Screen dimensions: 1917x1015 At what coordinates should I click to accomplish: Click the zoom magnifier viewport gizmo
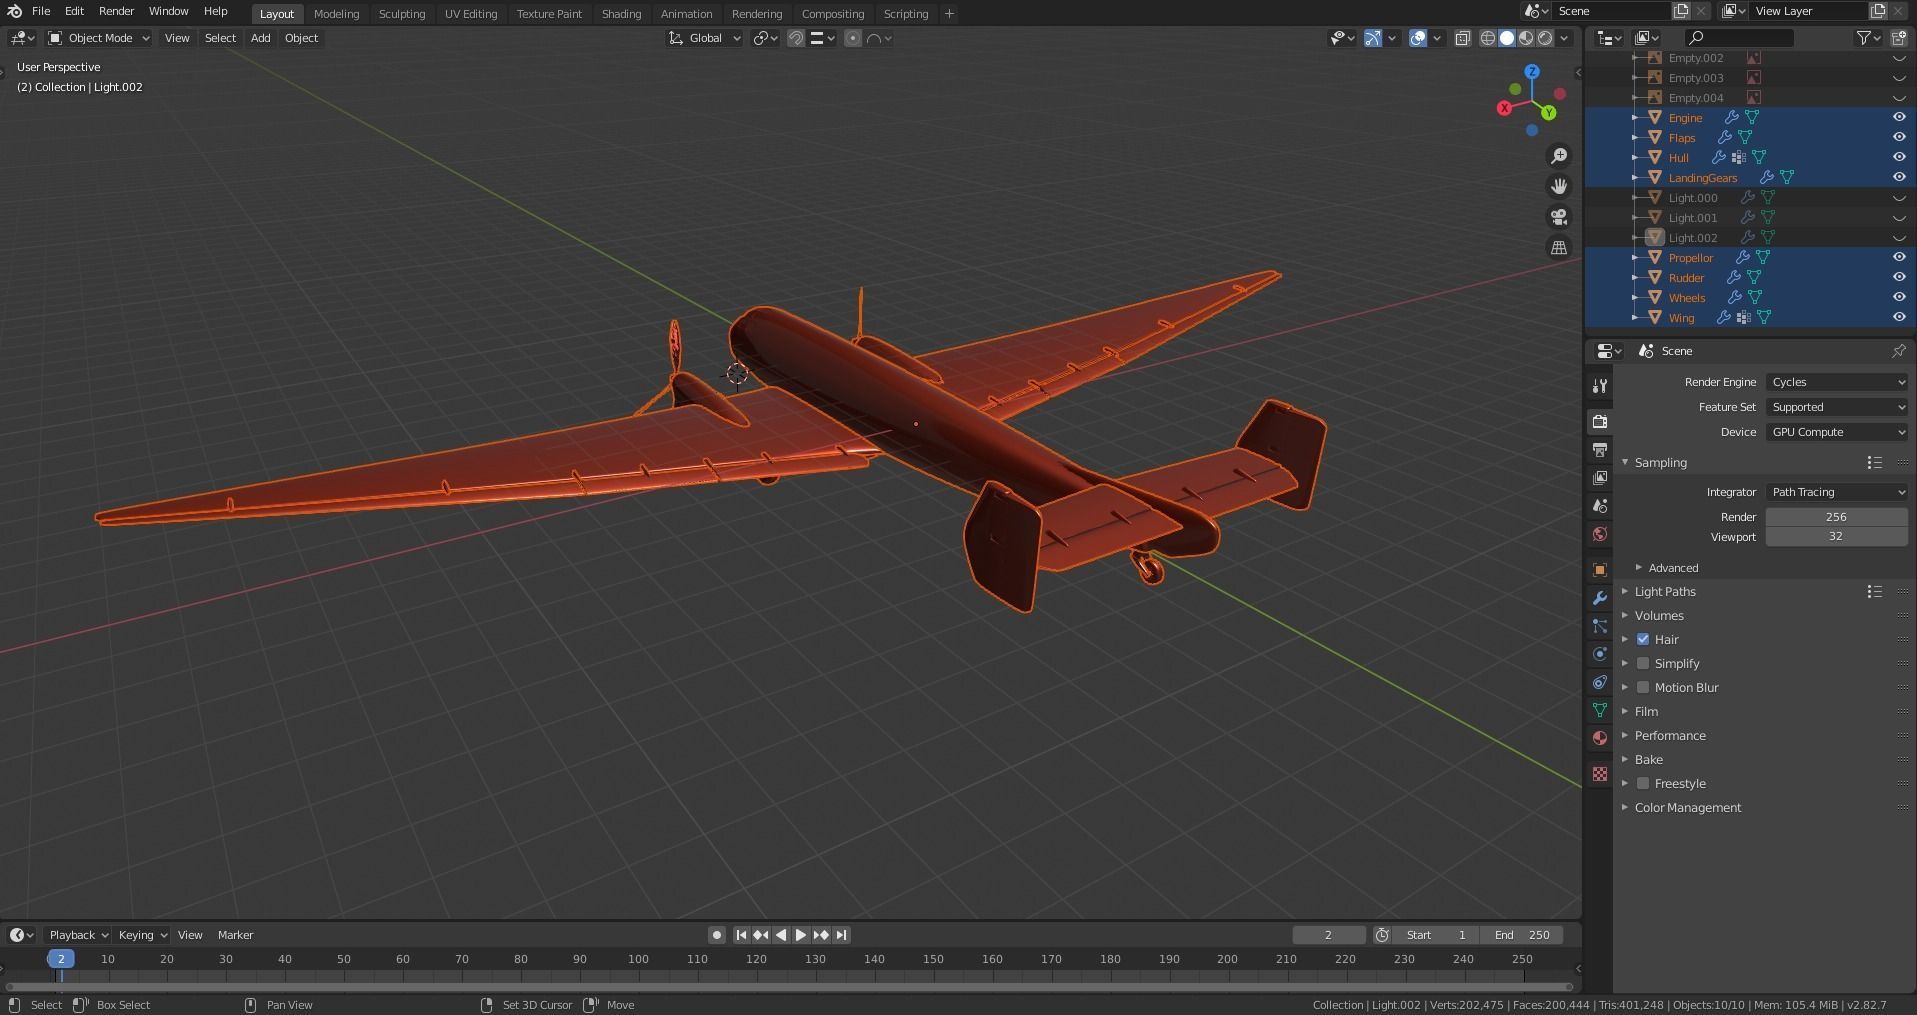(1558, 156)
